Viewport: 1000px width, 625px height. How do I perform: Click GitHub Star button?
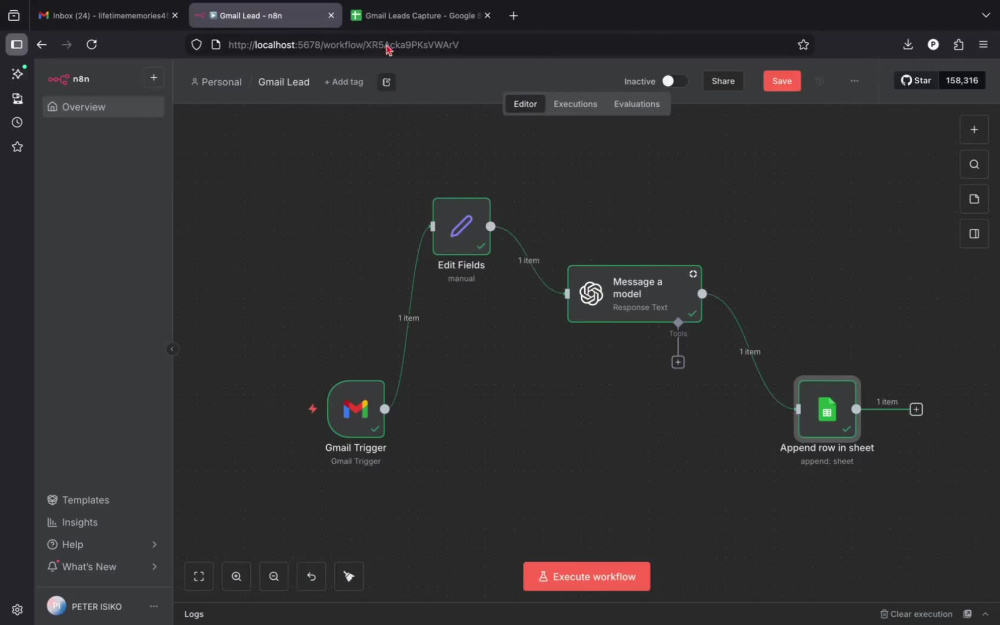(916, 80)
